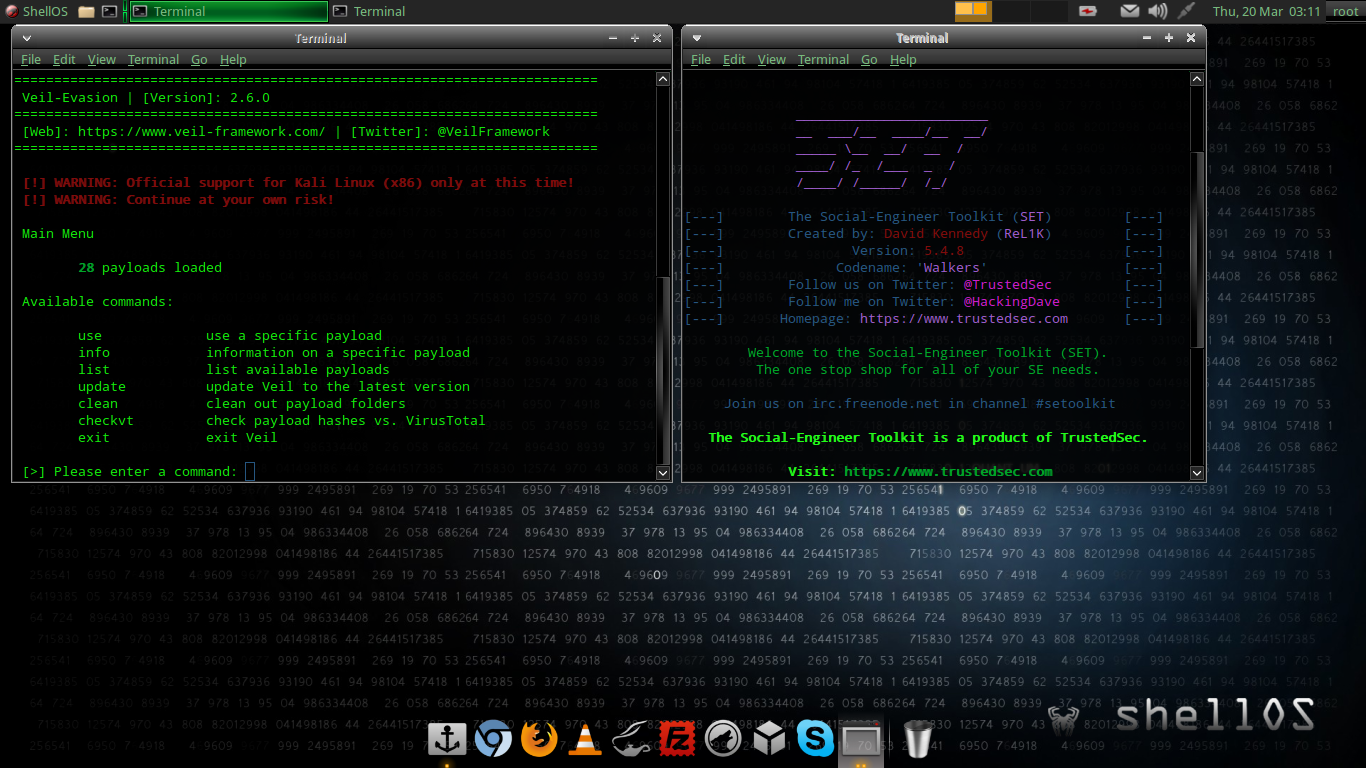Switch to the second Terminal taskbar button

(370, 11)
